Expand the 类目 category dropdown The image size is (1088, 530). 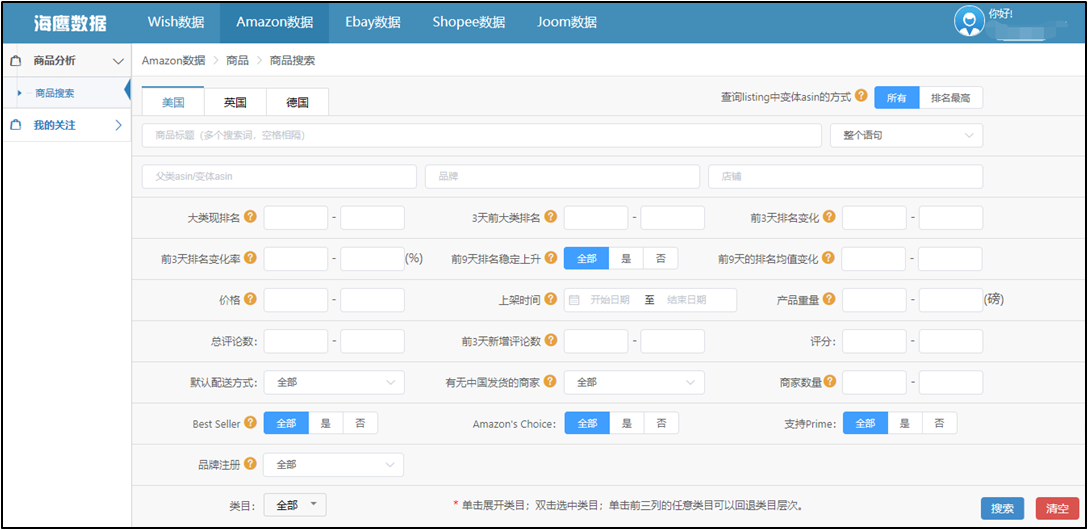(295, 506)
